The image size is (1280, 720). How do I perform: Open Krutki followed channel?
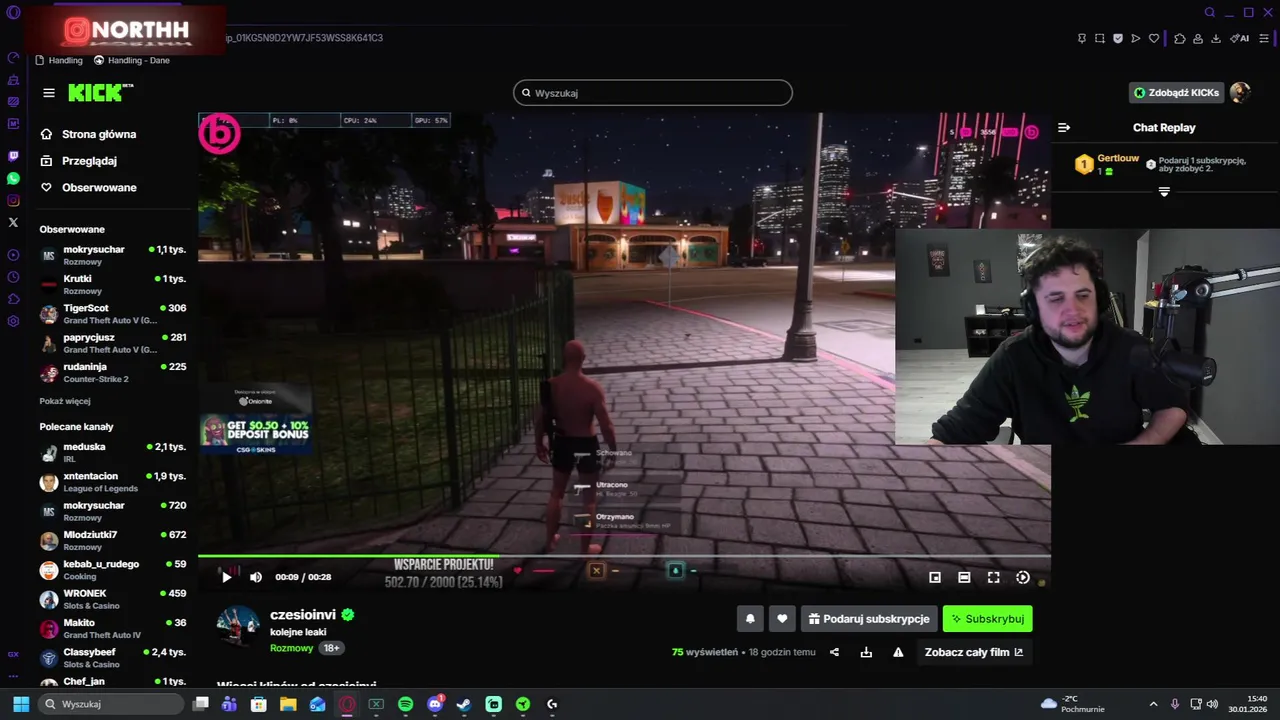click(x=113, y=284)
